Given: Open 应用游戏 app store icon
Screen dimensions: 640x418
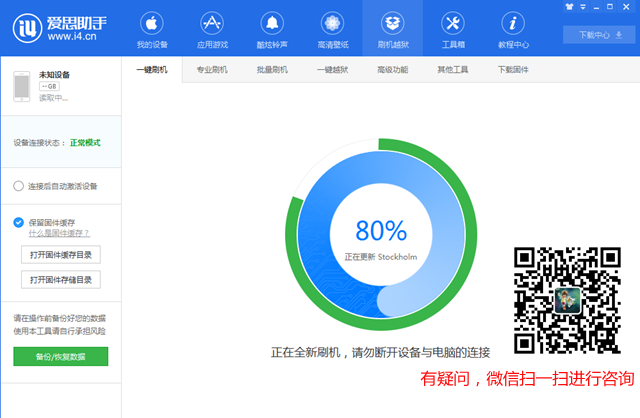Looking at the screenshot, I should click(211, 23).
